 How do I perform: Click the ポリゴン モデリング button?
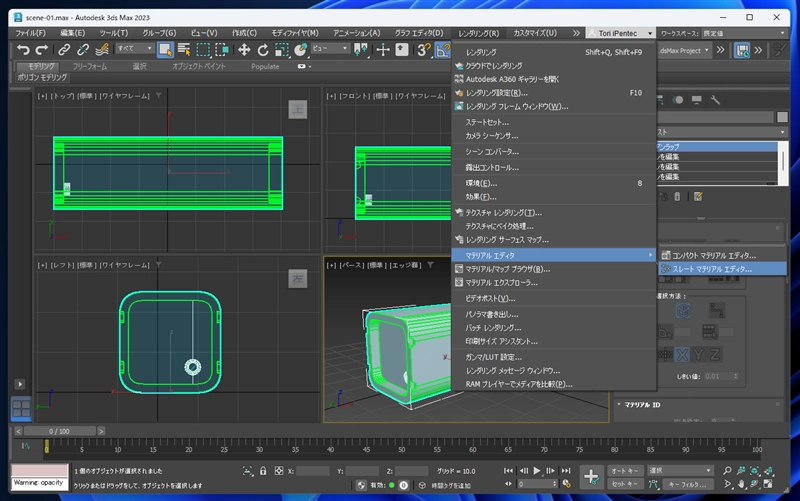[42, 77]
